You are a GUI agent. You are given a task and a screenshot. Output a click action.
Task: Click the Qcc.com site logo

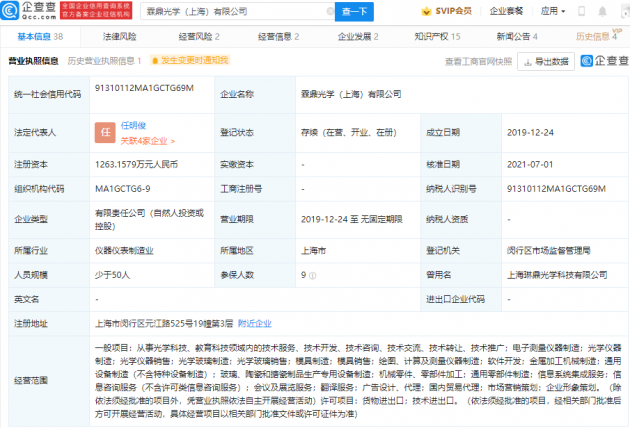tap(29, 10)
